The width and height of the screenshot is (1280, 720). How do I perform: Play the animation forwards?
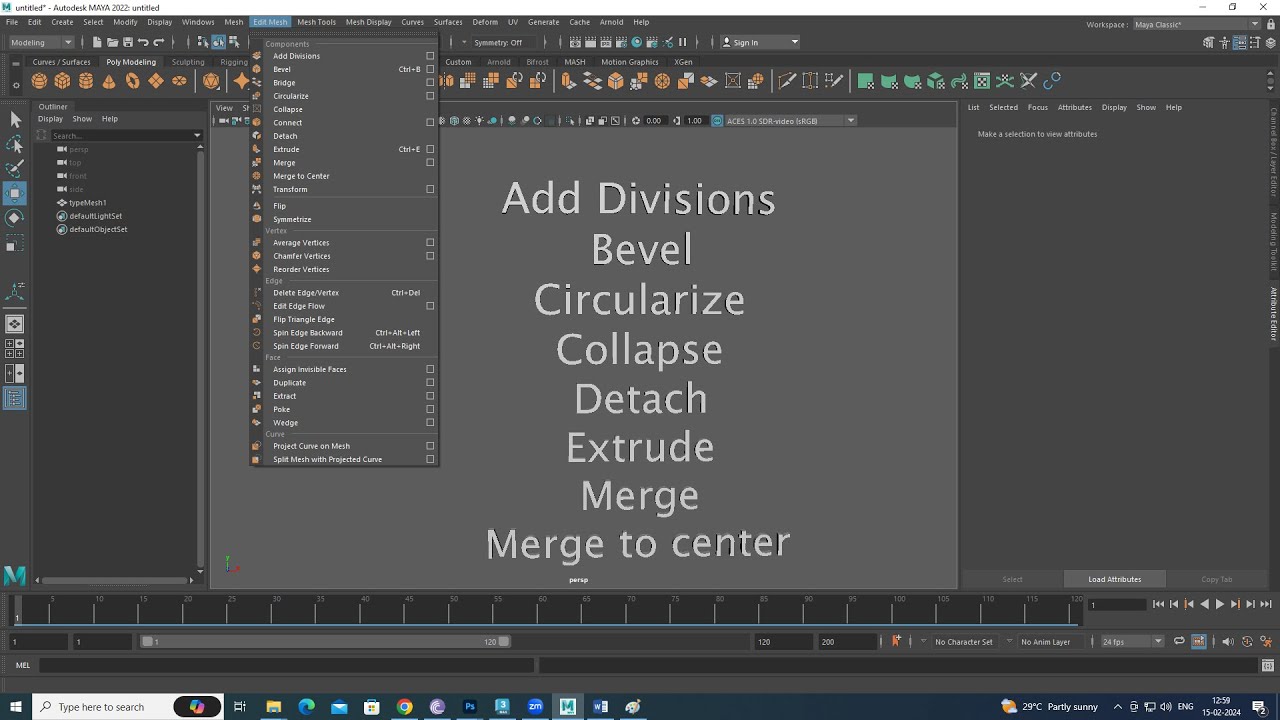coord(1219,604)
